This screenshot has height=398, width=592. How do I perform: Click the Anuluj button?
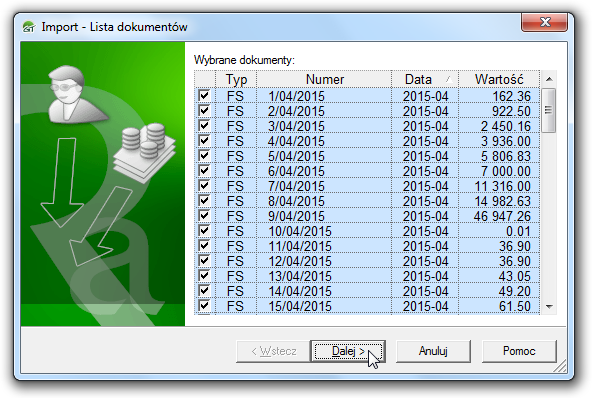(433, 351)
